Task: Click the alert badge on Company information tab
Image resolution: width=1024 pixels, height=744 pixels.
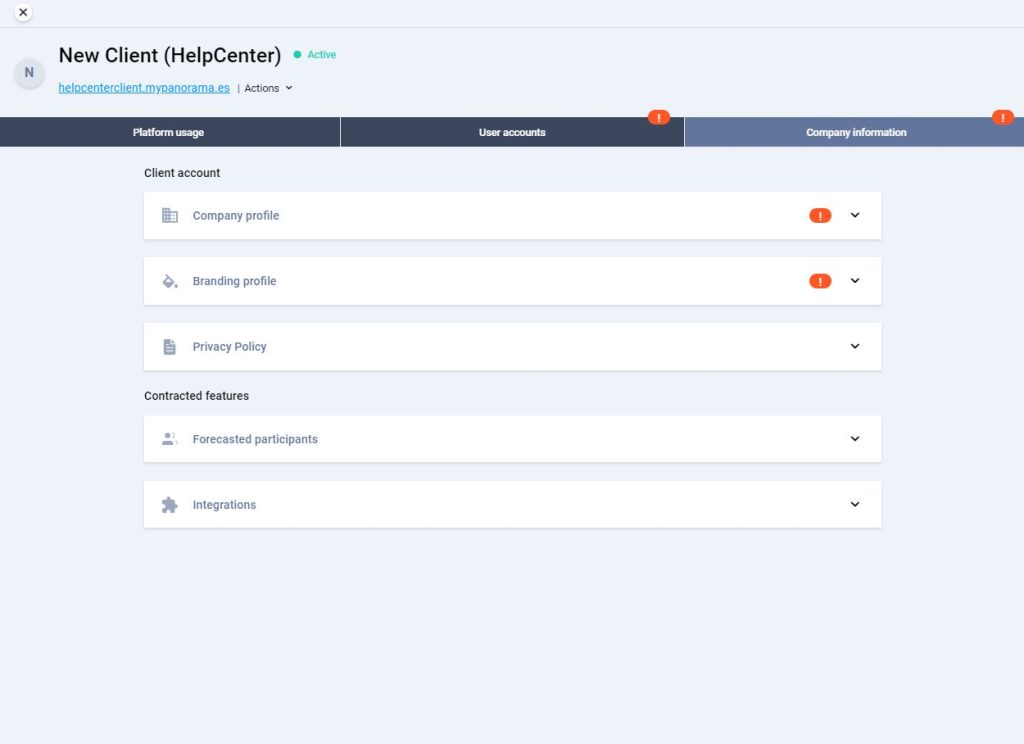Action: click(x=1003, y=118)
